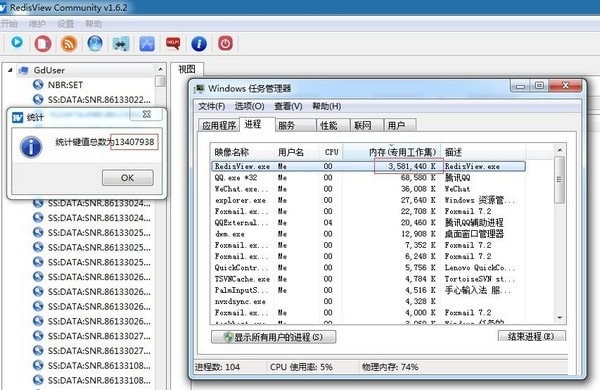Viewport: 600px width, 390px height.
Task: Select the SS:DATA:SNR.86133108... key at the bottom
Action: (x=99, y=380)
